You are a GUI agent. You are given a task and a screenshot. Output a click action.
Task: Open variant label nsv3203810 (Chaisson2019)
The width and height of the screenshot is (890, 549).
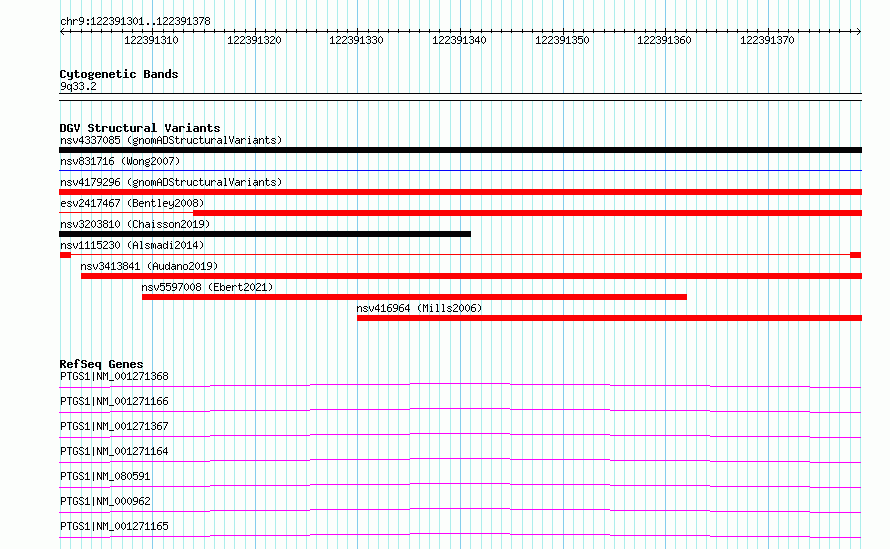[x=135, y=224]
